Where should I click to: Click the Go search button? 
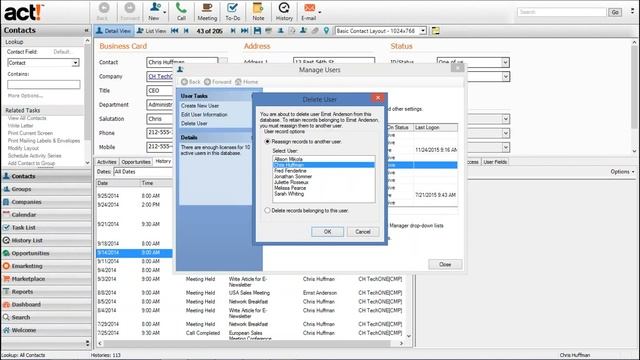click(615, 12)
